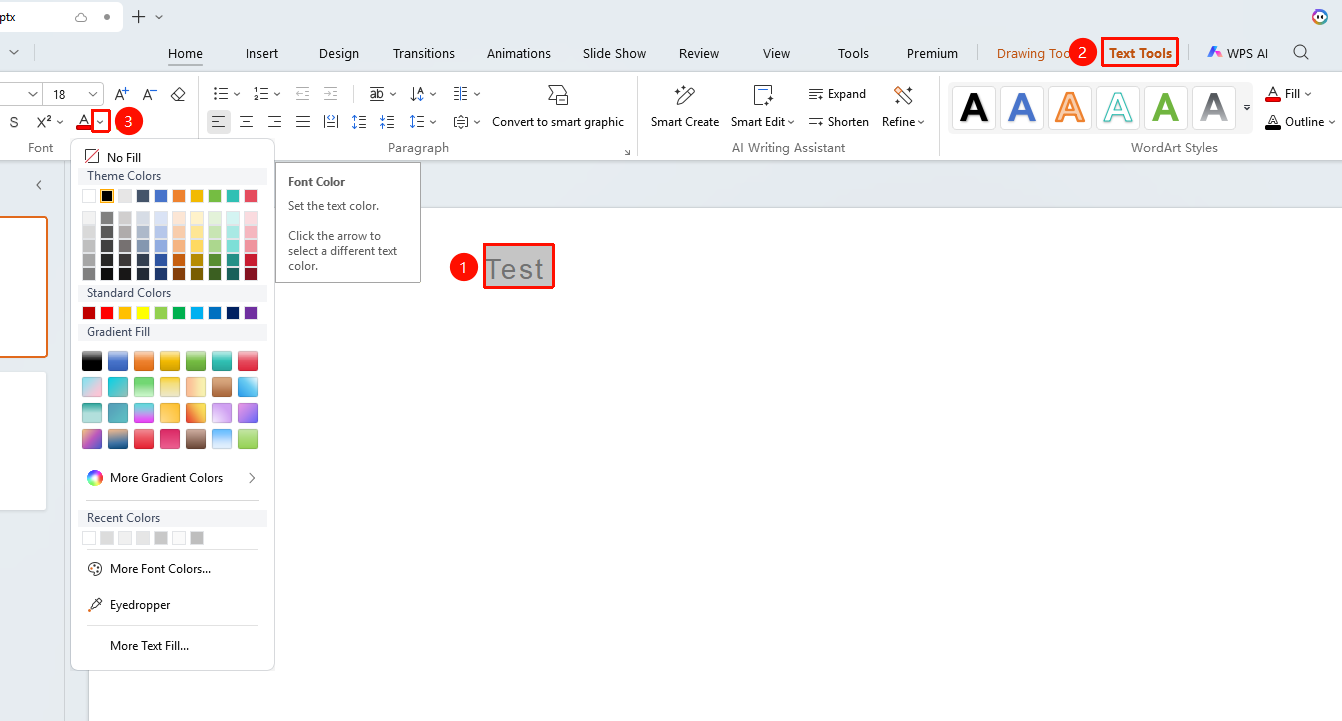Toggle align left paragraph button

click(219, 122)
